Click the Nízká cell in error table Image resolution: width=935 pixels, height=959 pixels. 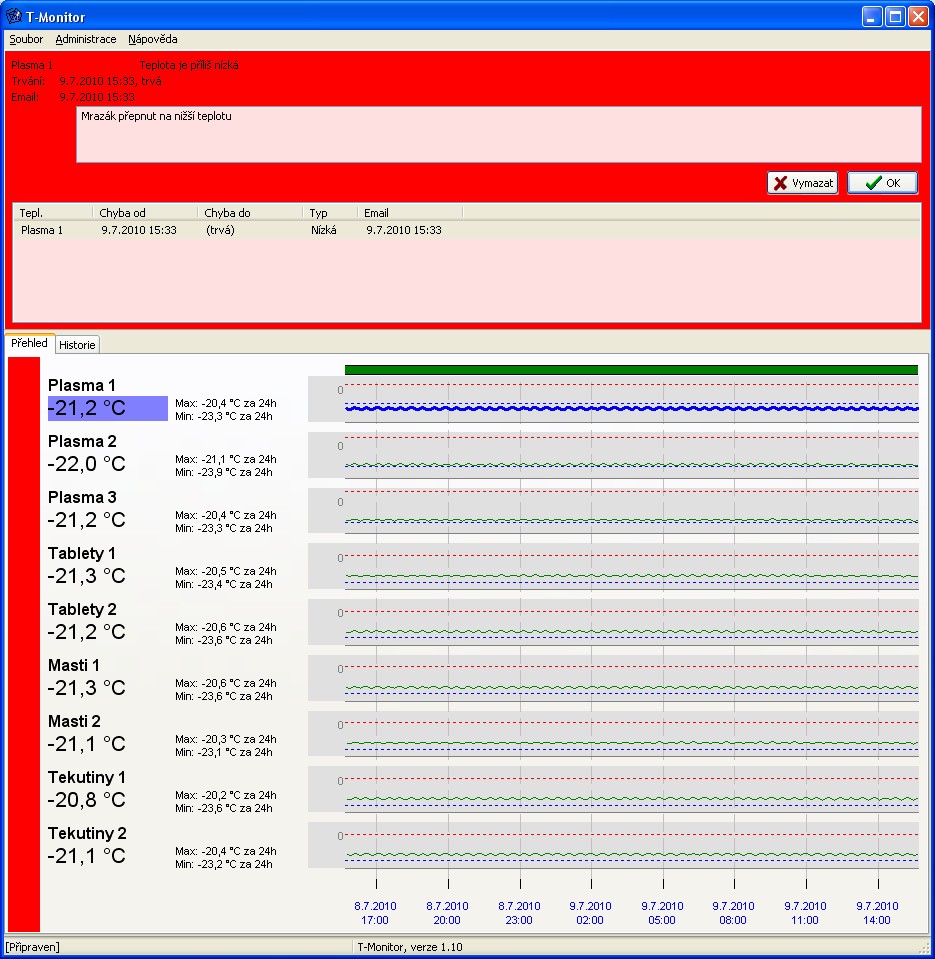click(x=323, y=230)
